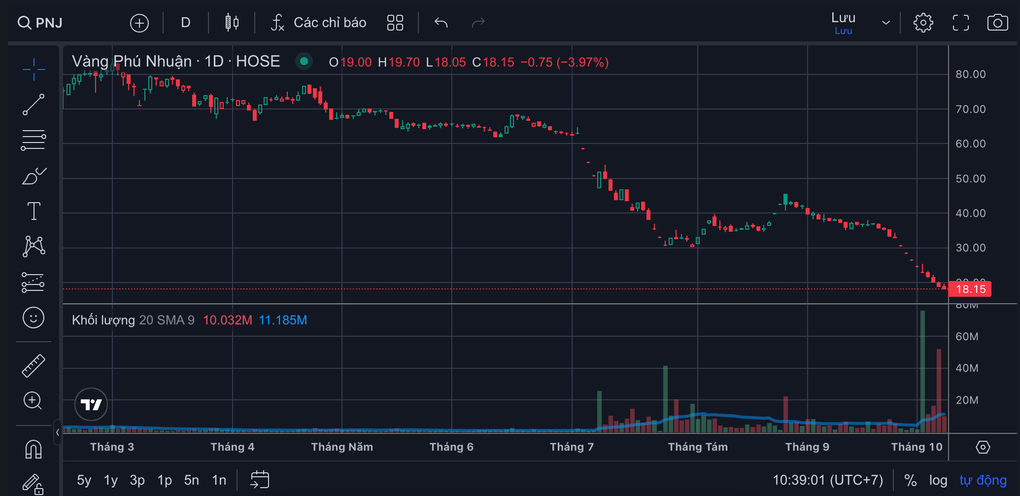Click the tự động auto scale button

click(x=983, y=480)
